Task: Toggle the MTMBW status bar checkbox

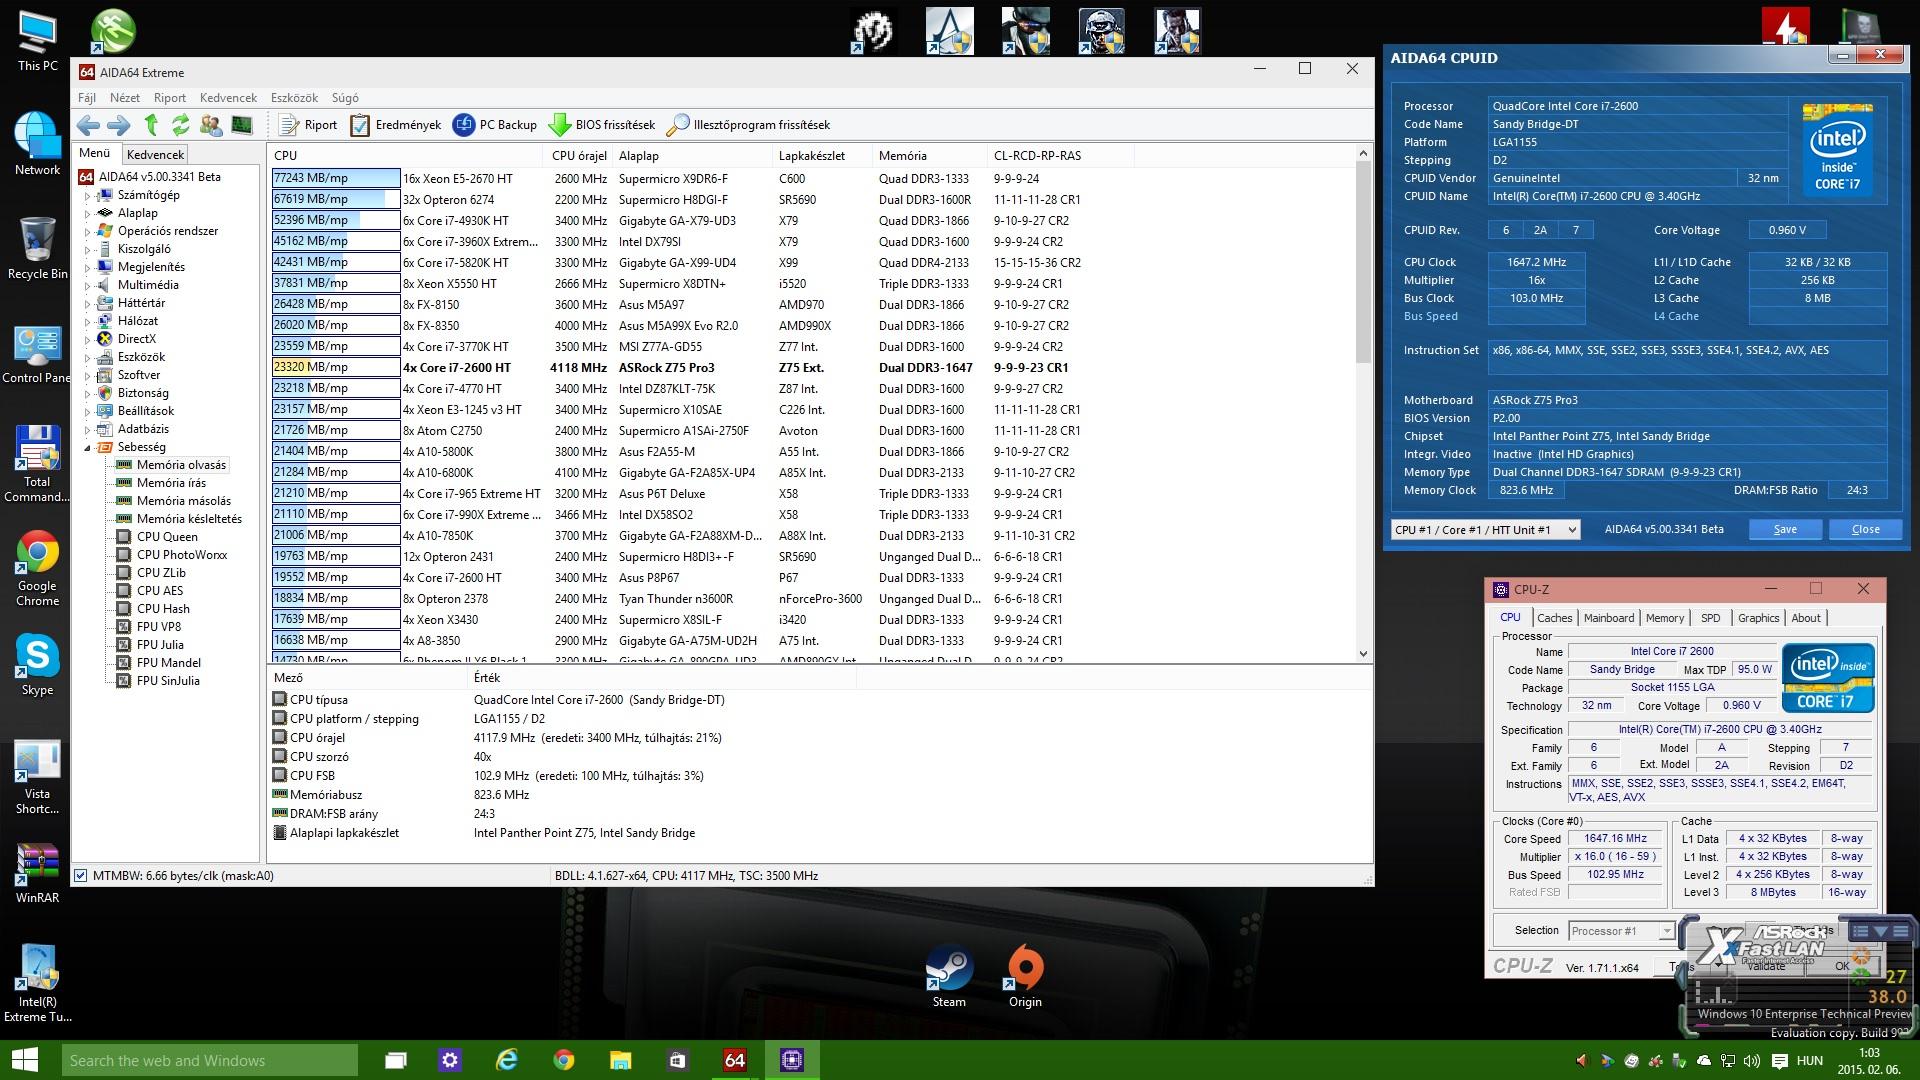Action: pyautogui.click(x=81, y=876)
